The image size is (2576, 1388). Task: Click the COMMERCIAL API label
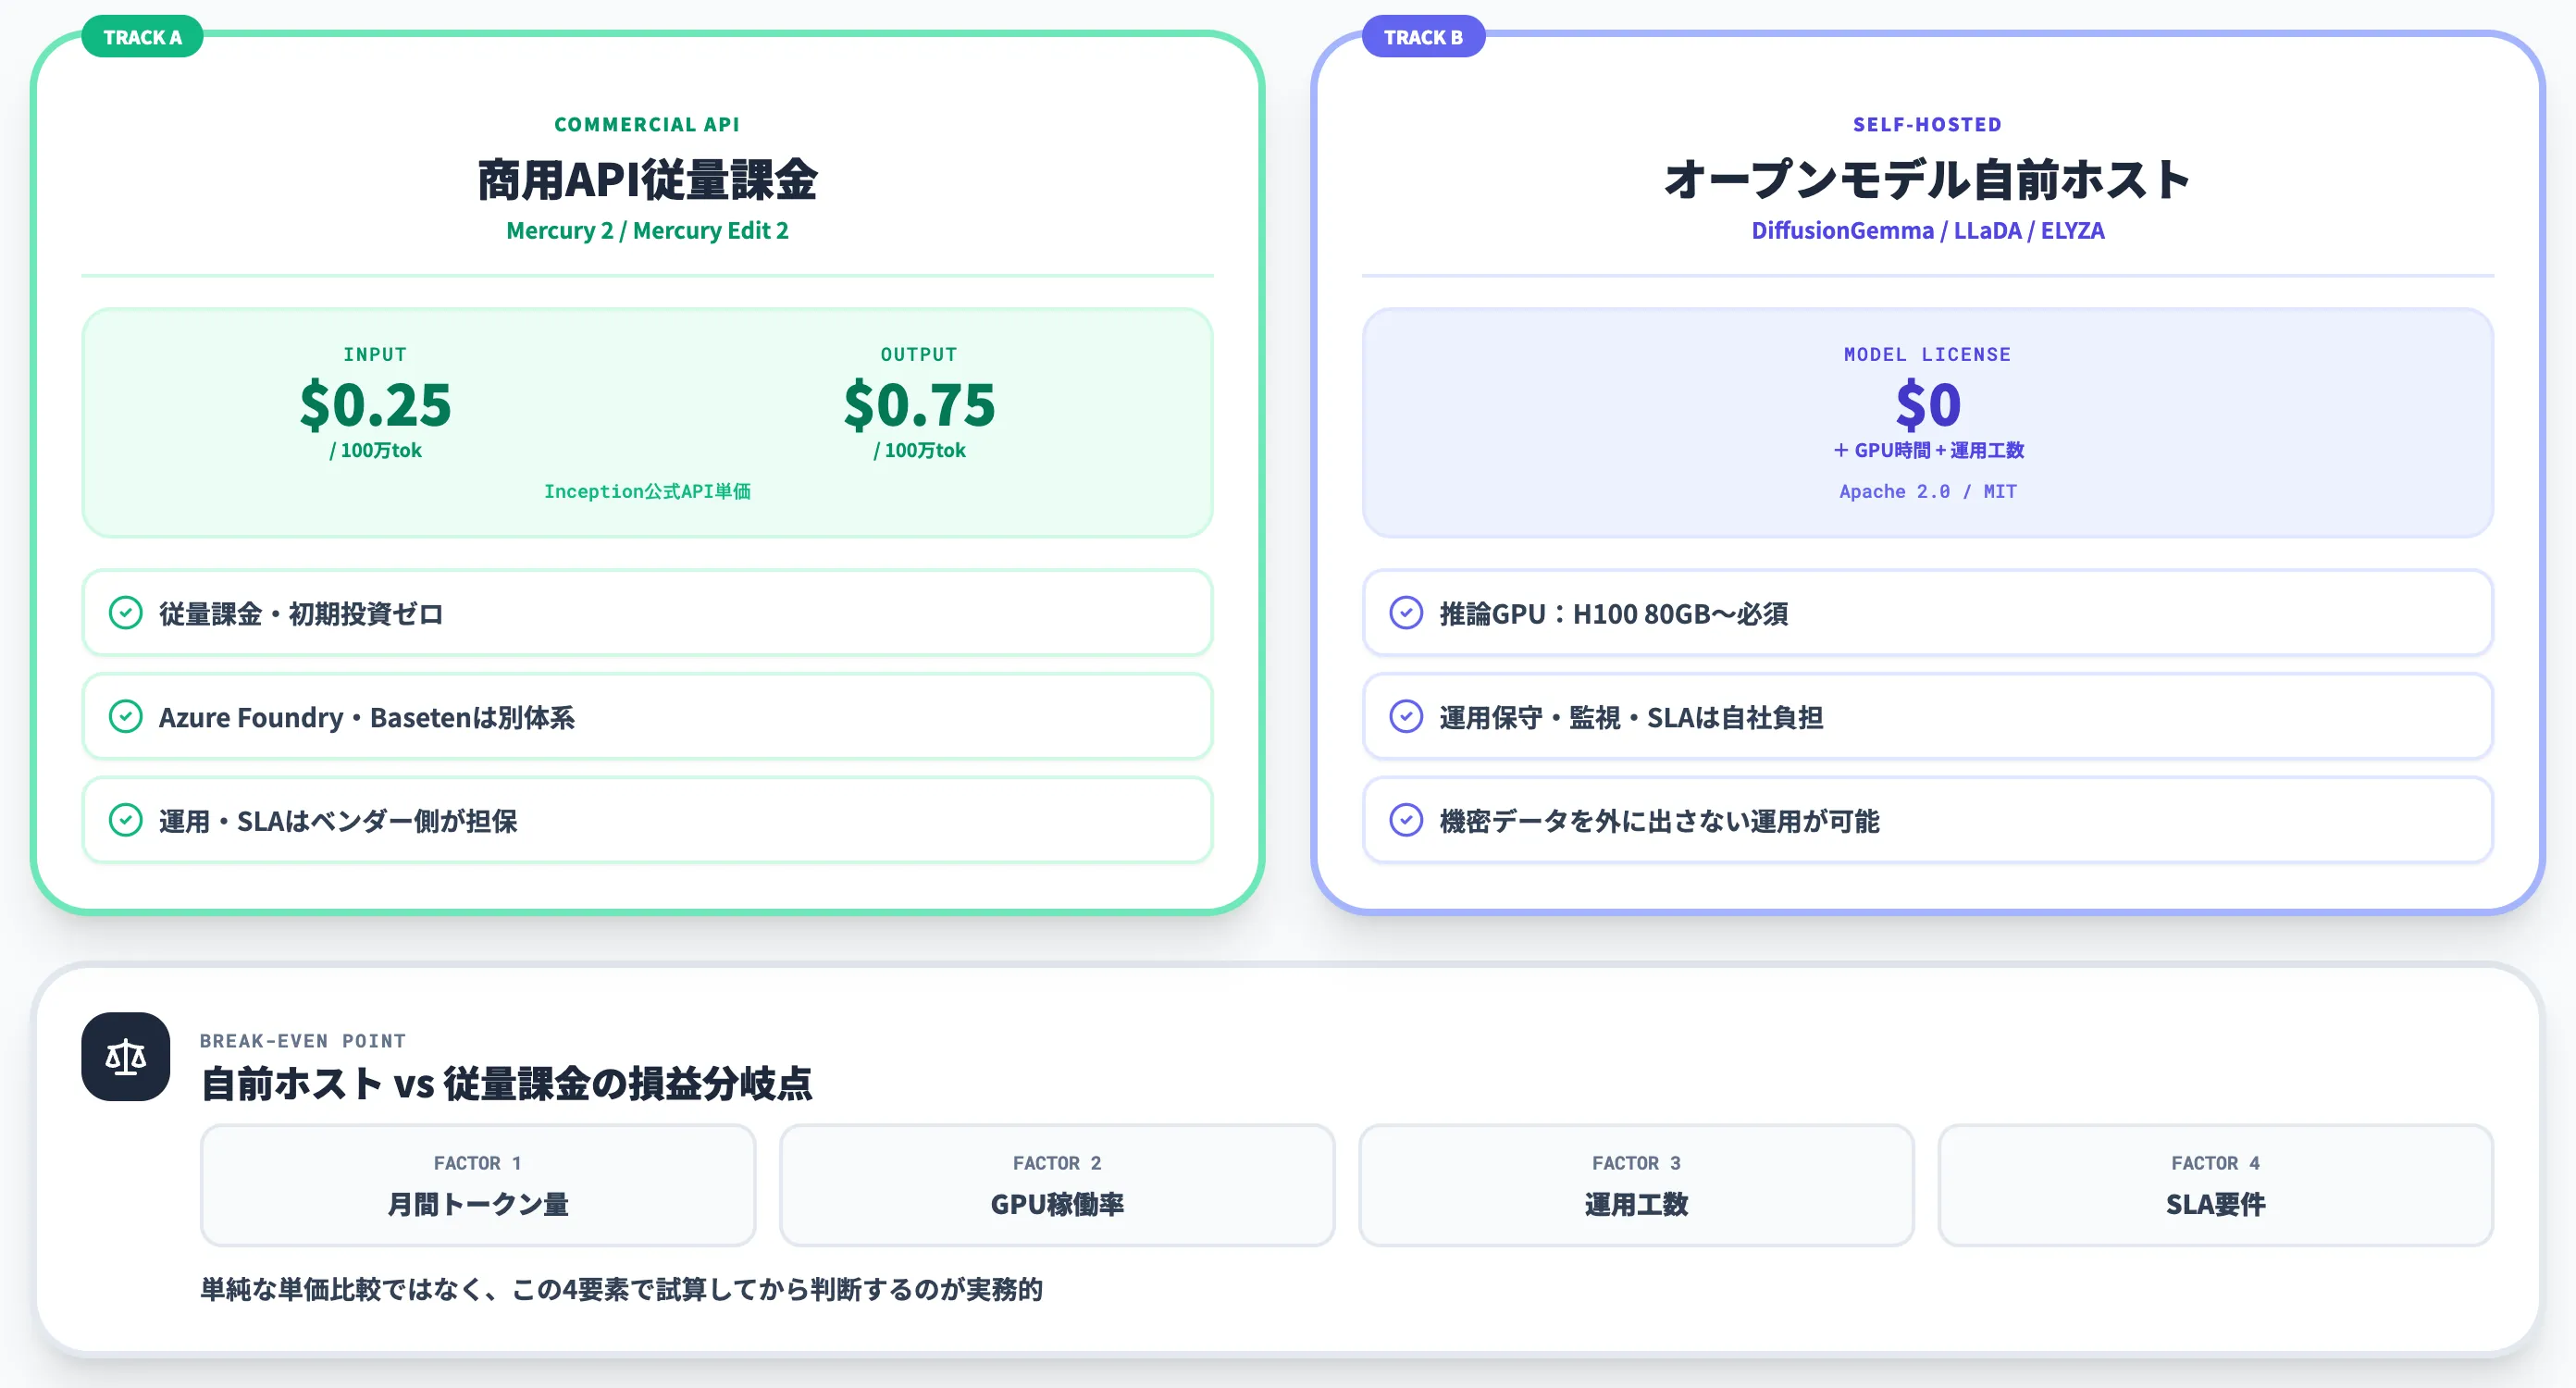click(648, 125)
